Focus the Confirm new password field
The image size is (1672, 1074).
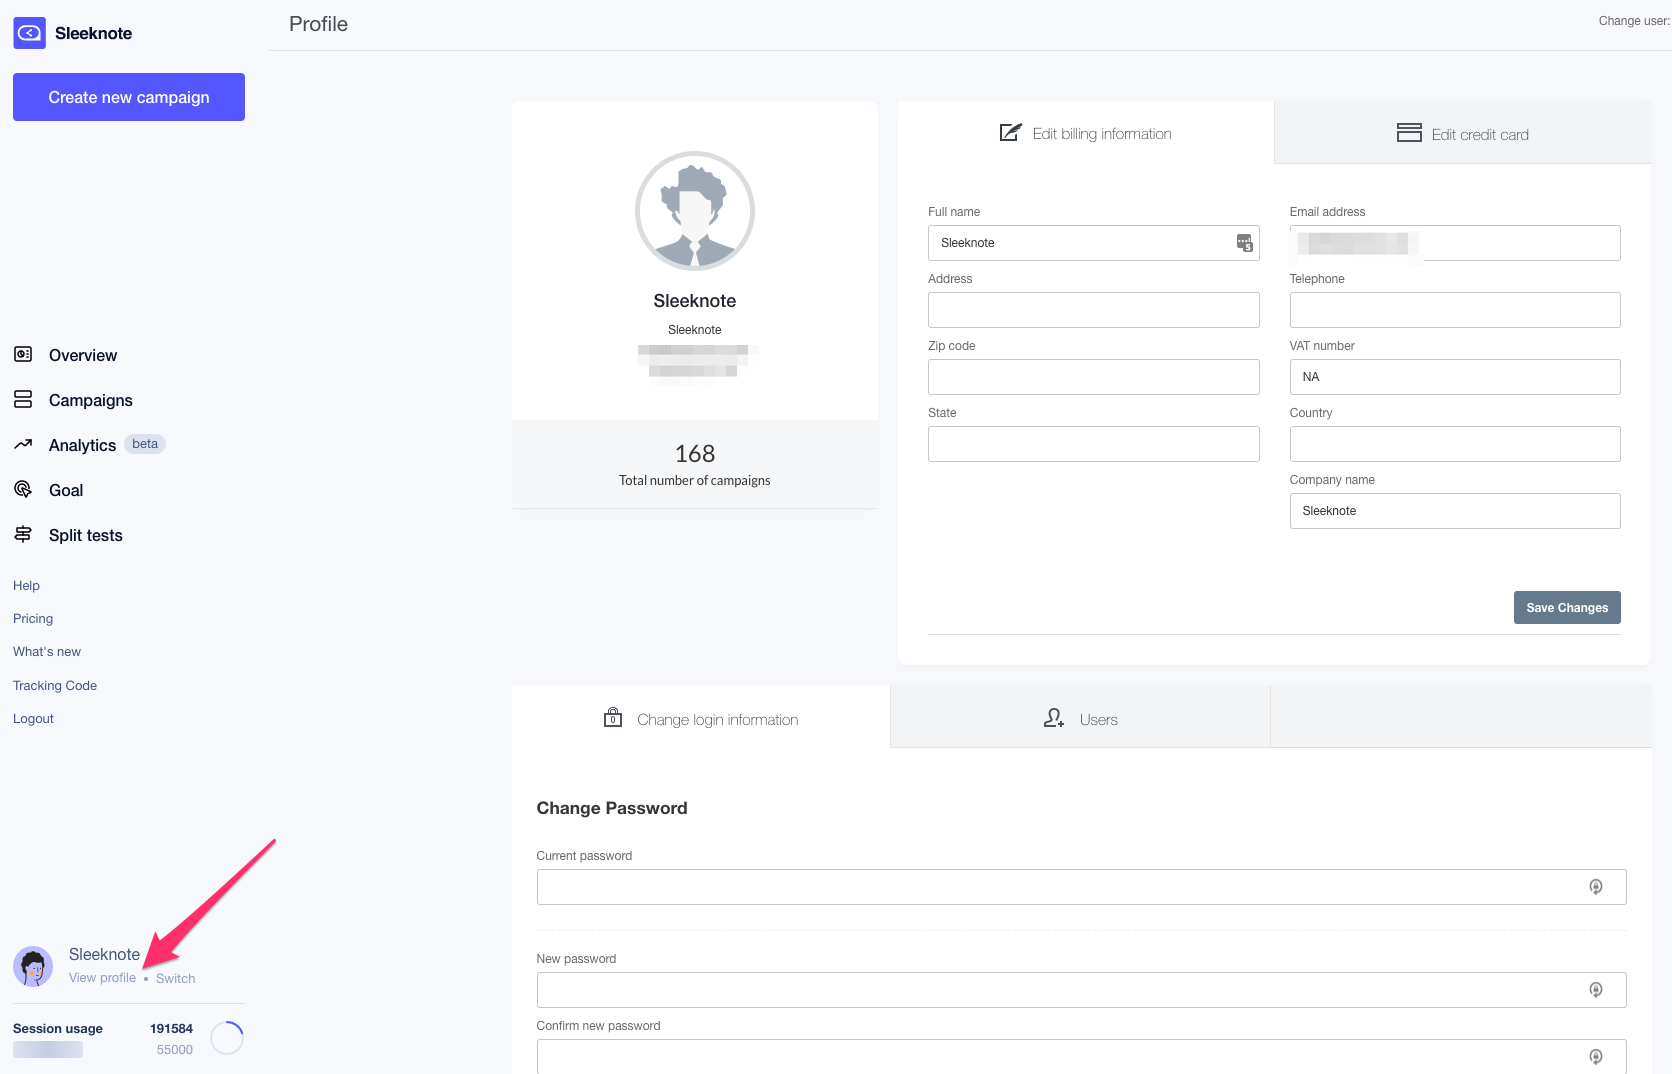(1081, 1056)
